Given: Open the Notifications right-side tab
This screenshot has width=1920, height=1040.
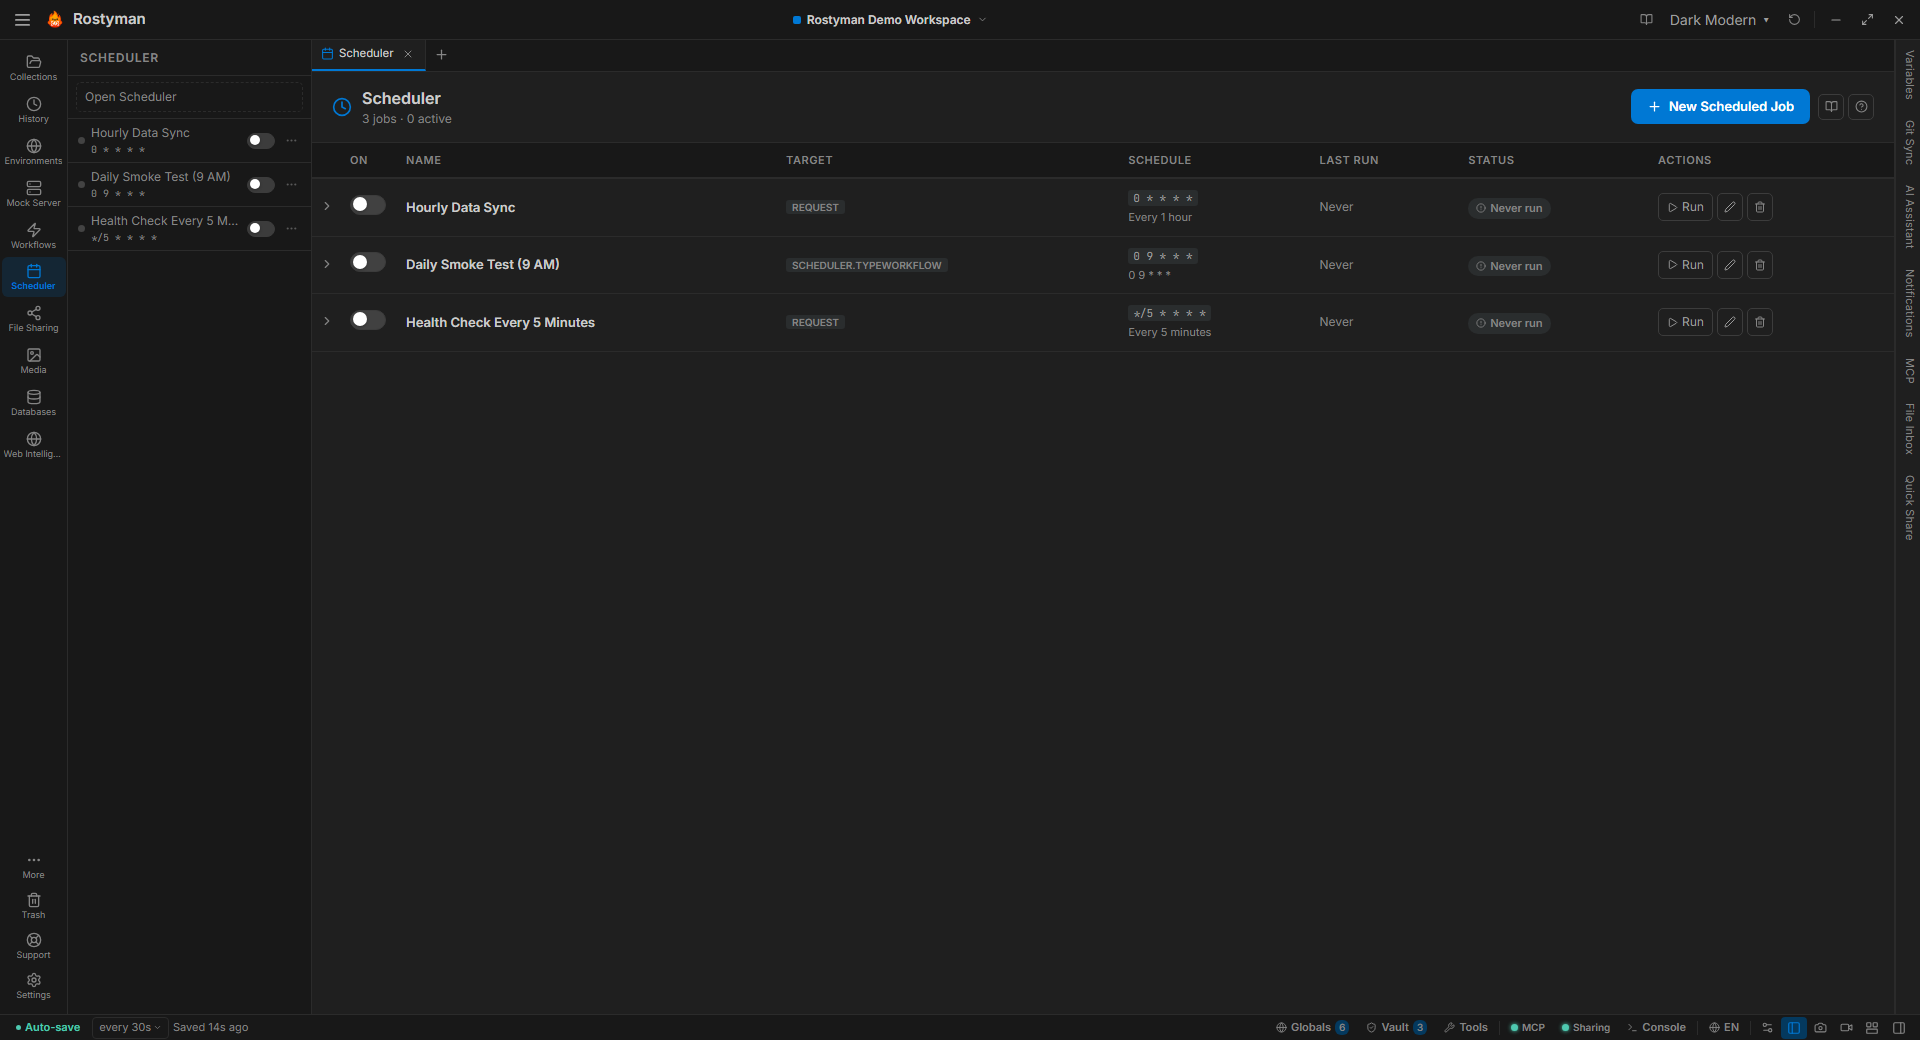Looking at the screenshot, I should pos(1909,303).
